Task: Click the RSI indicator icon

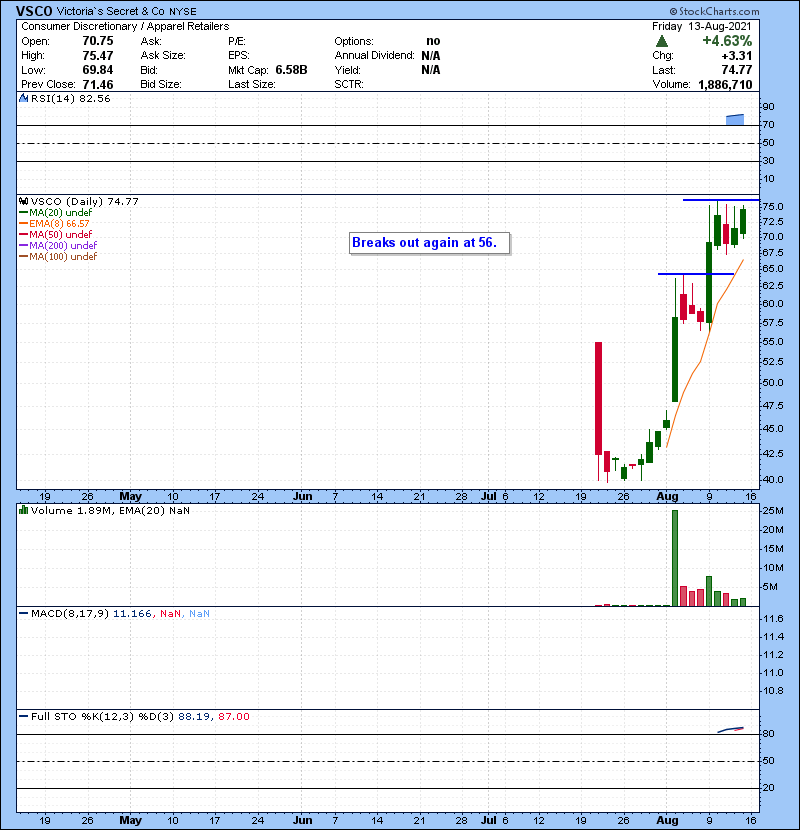Action: (23, 98)
